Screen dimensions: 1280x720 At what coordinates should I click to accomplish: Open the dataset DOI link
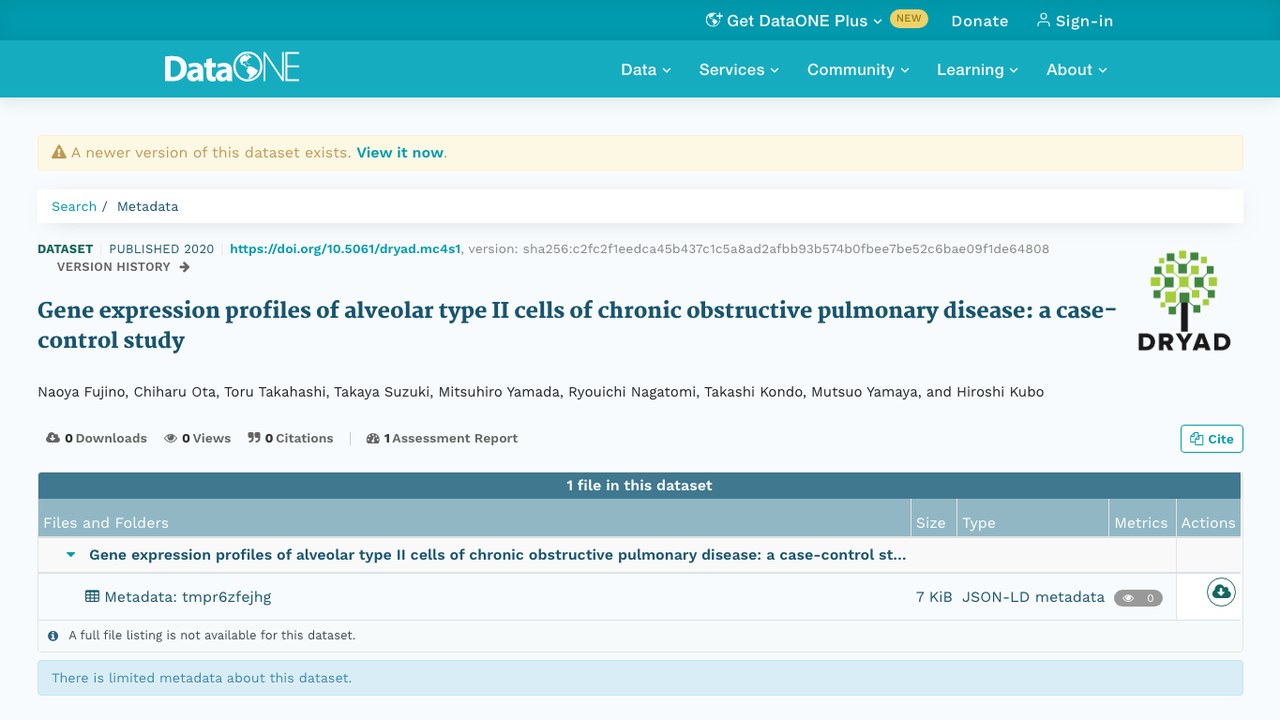pyautogui.click(x=345, y=249)
